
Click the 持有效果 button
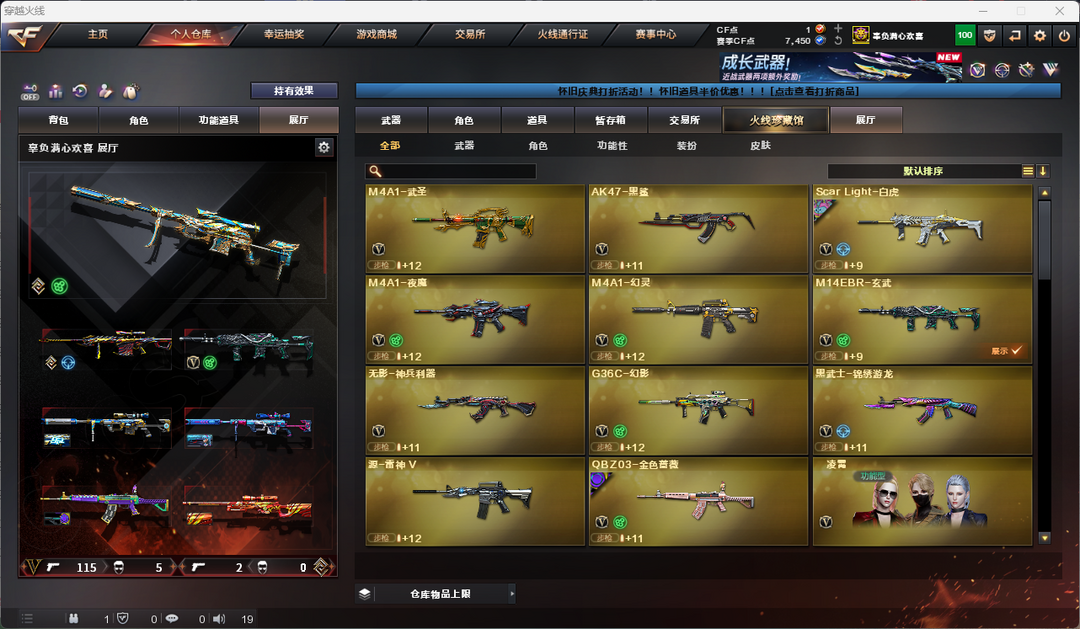(294, 90)
